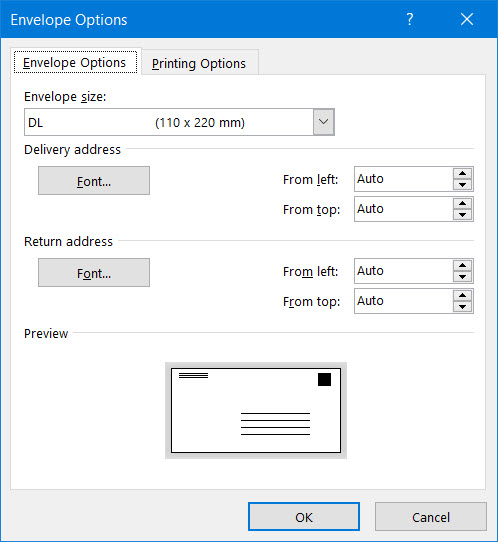
Task: Increase the Delivery address From top value
Action: [463, 203]
